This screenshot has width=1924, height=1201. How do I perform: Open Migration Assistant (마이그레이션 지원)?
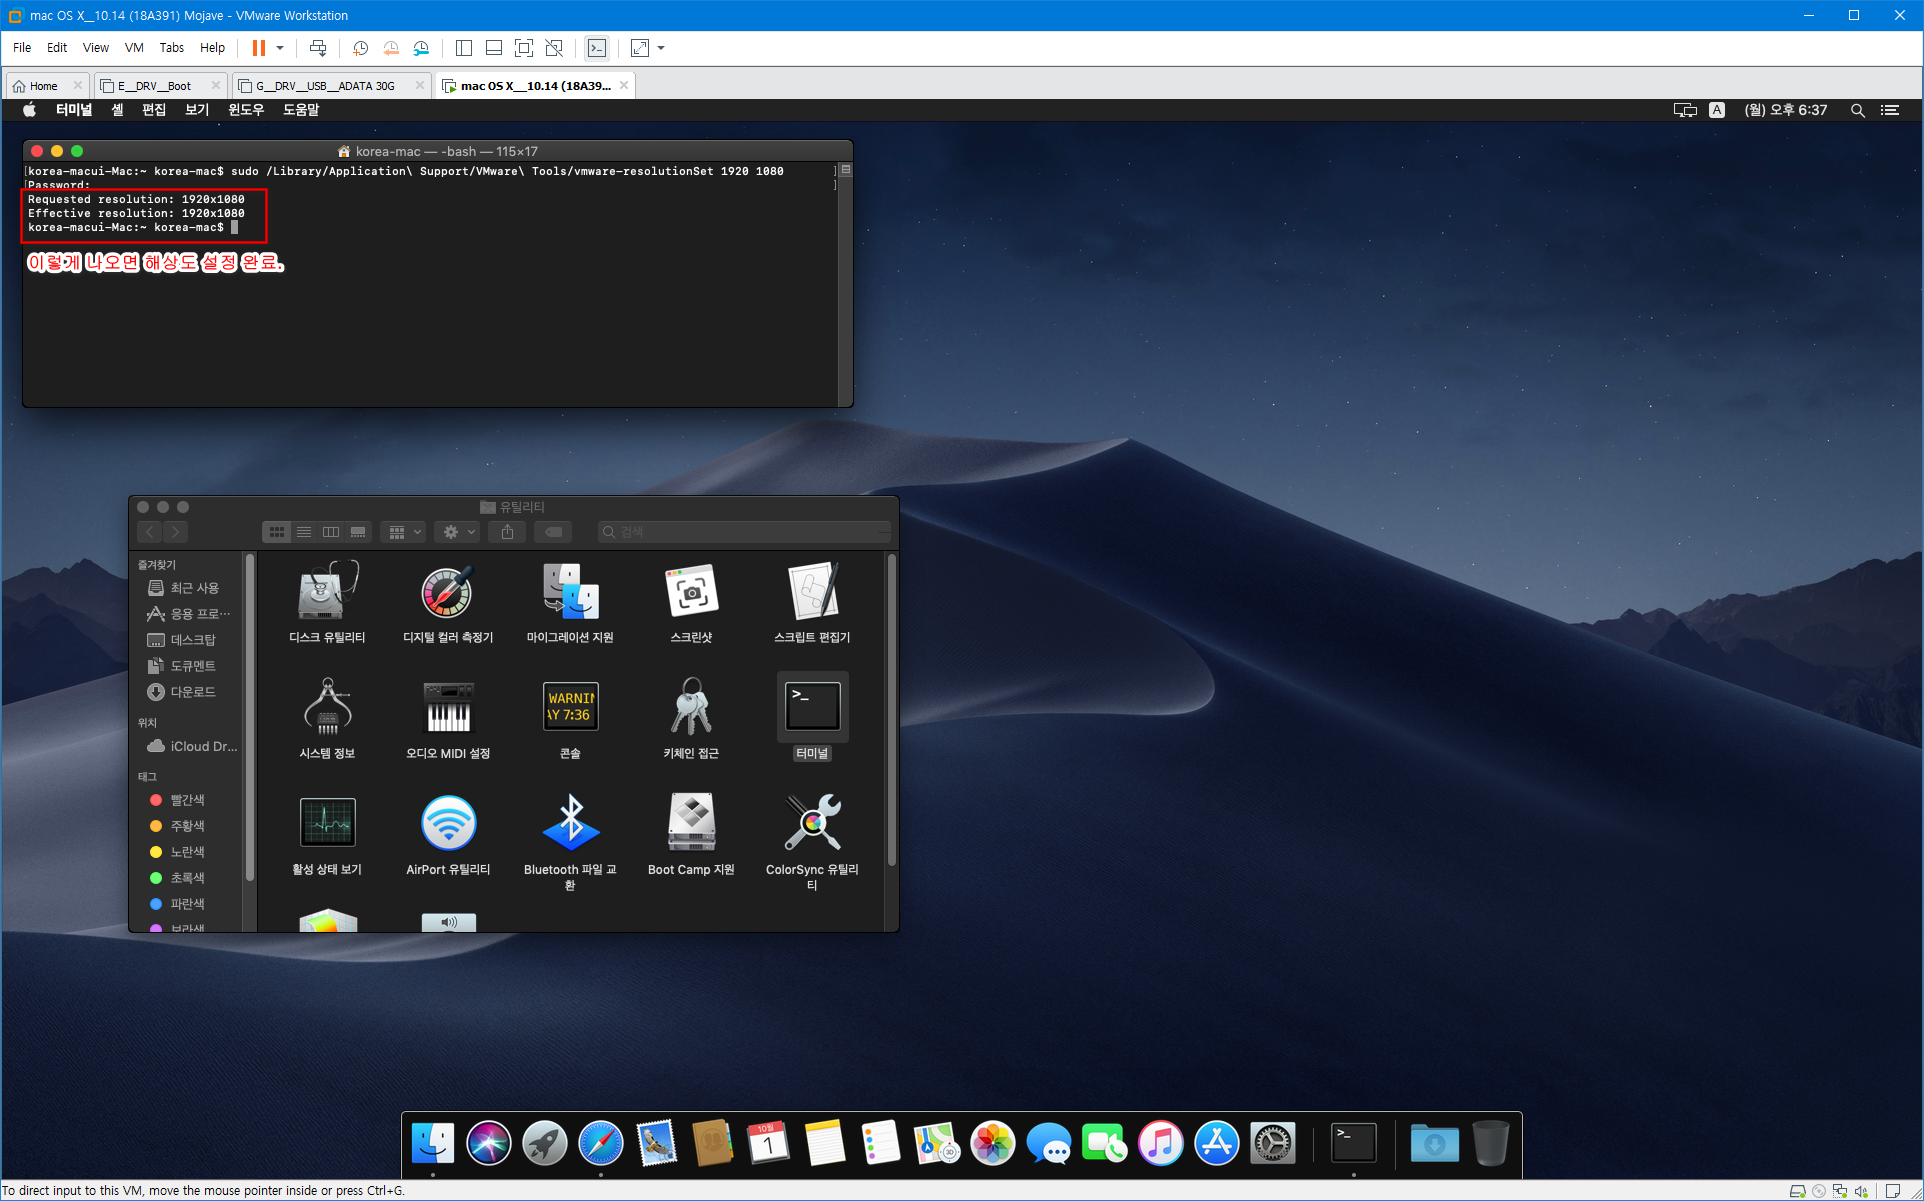[x=570, y=591]
